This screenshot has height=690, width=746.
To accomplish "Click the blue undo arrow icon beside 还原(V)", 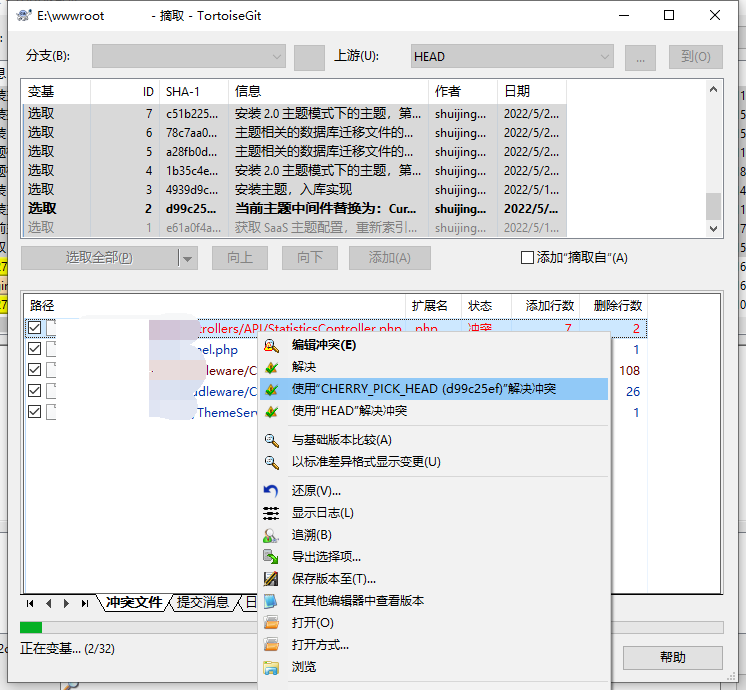I will coord(271,491).
